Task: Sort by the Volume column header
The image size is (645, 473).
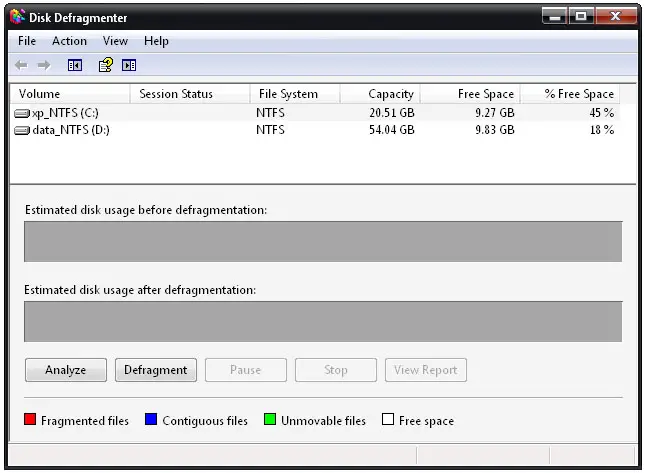Action: click(x=70, y=94)
